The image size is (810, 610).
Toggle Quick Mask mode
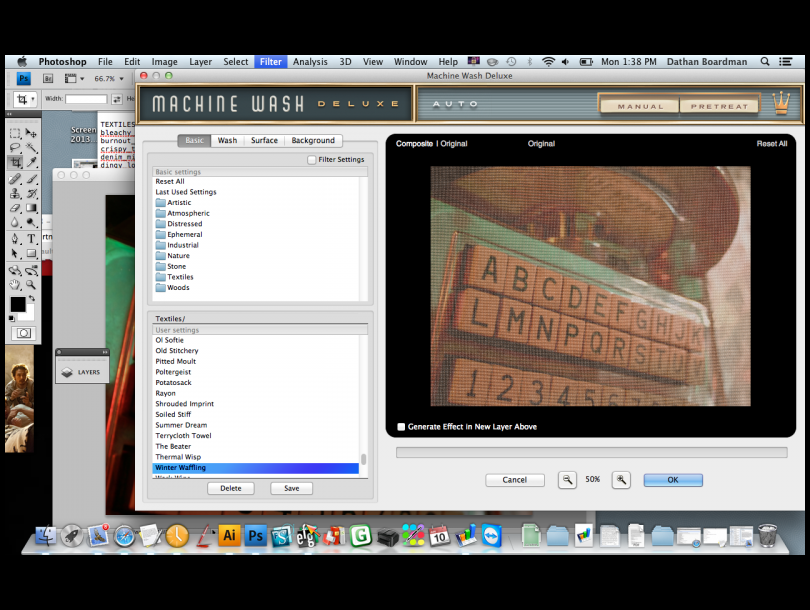click(x=23, y=333)
